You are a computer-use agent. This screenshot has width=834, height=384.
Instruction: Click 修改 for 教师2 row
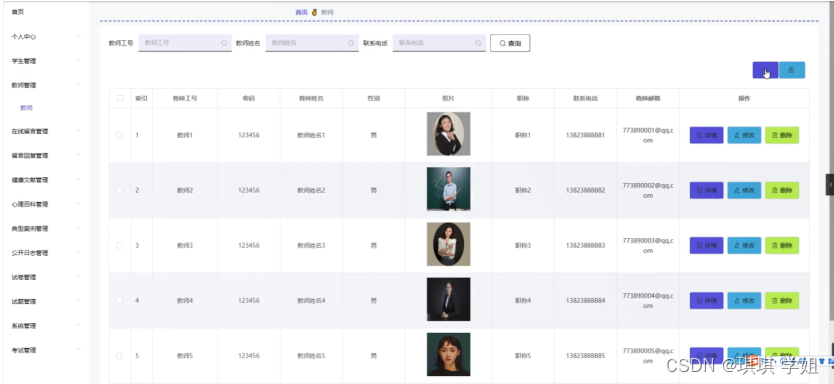[x=744, y=190]
